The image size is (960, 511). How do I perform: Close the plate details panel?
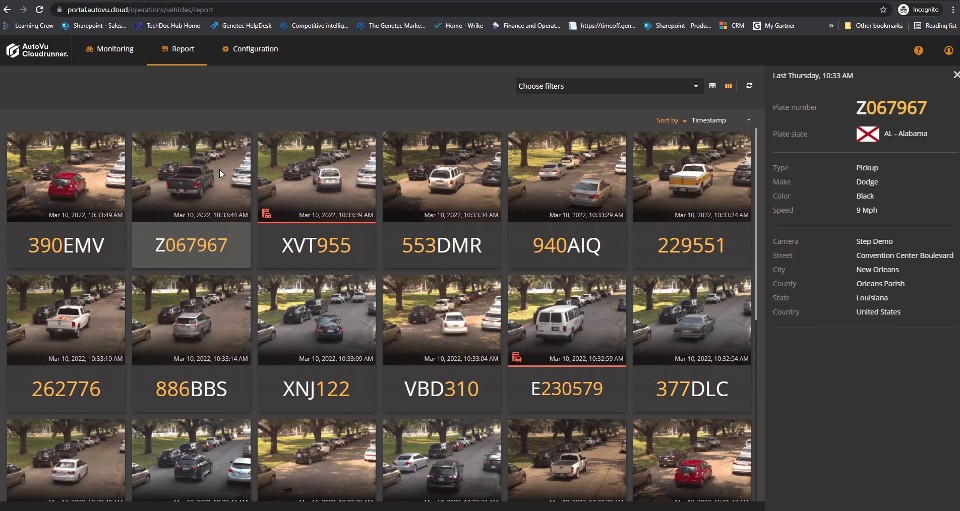tap(956, 75)
